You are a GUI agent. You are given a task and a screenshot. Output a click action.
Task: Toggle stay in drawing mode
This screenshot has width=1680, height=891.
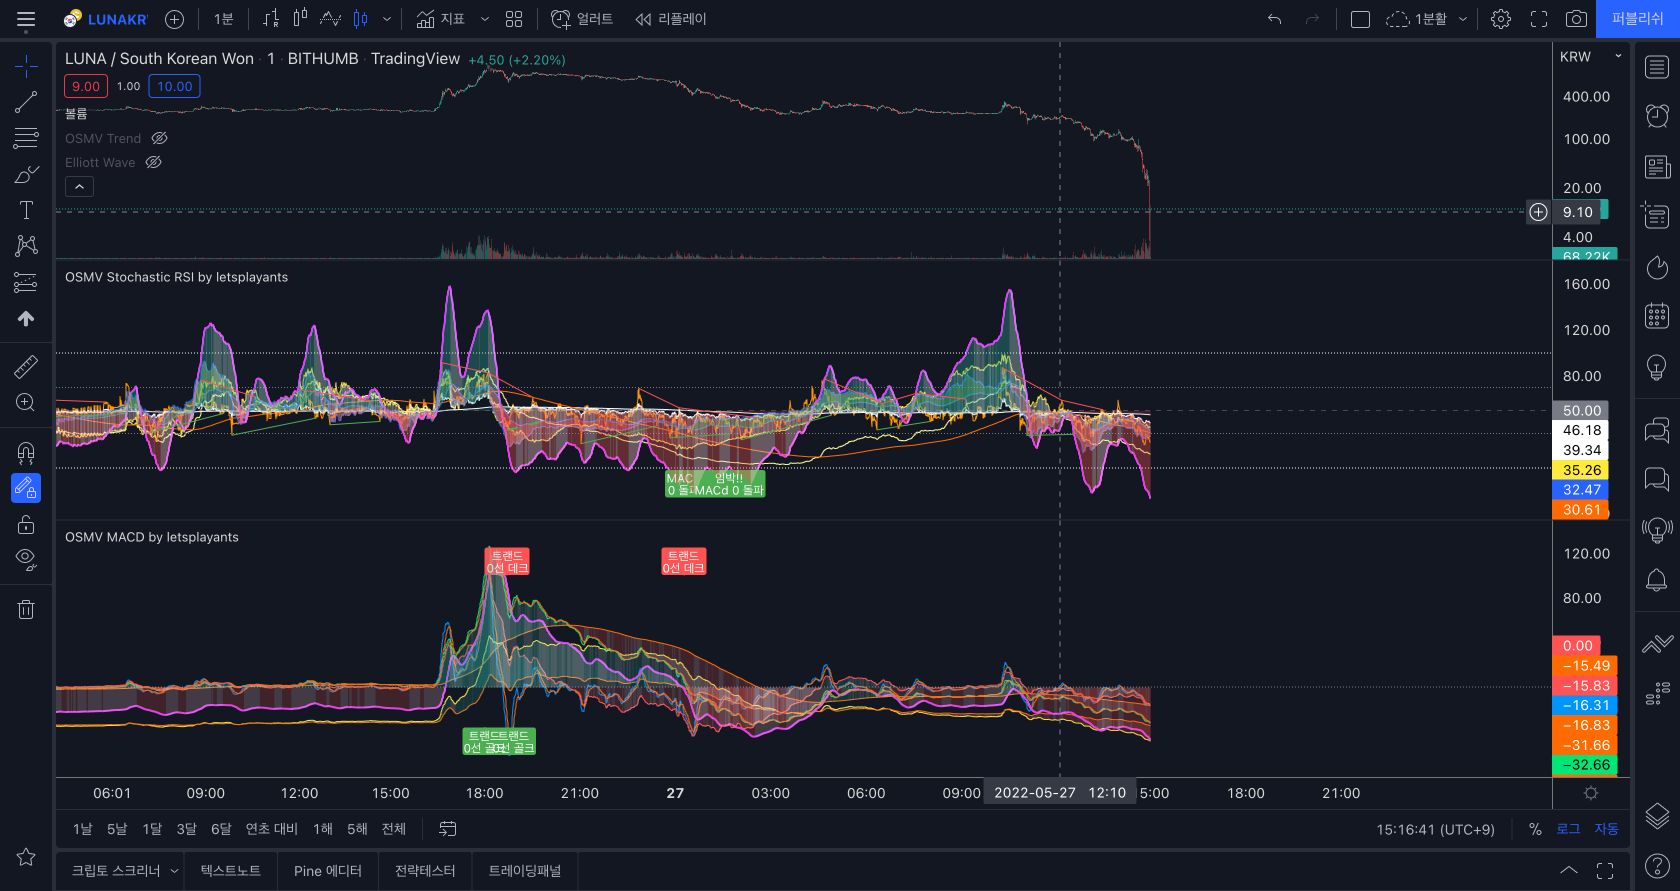click(x=26, y=488)
